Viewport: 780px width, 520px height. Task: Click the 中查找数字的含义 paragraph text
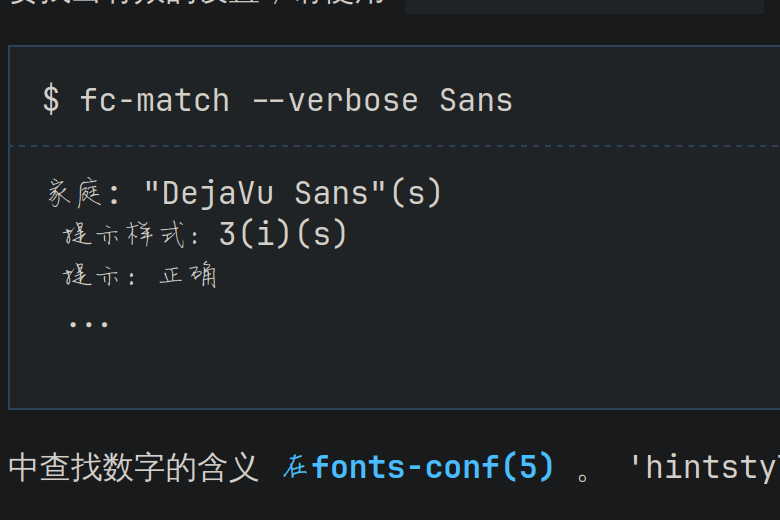(134, 468)
